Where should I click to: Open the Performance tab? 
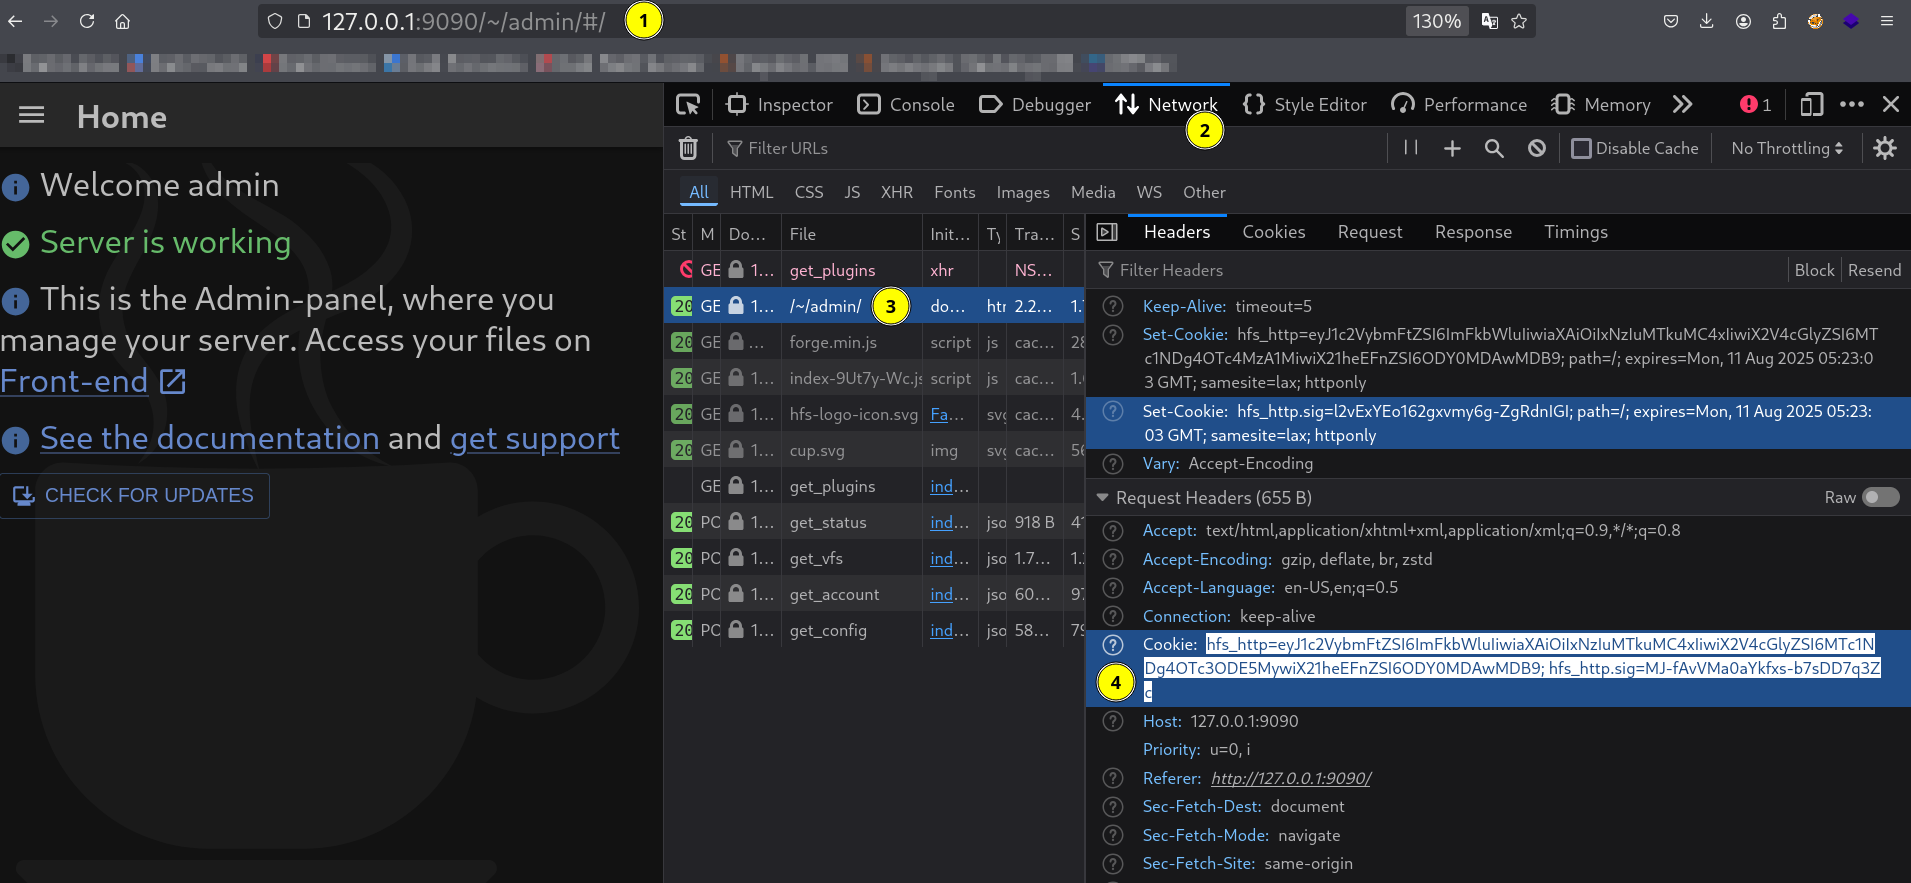point(1460,104)
